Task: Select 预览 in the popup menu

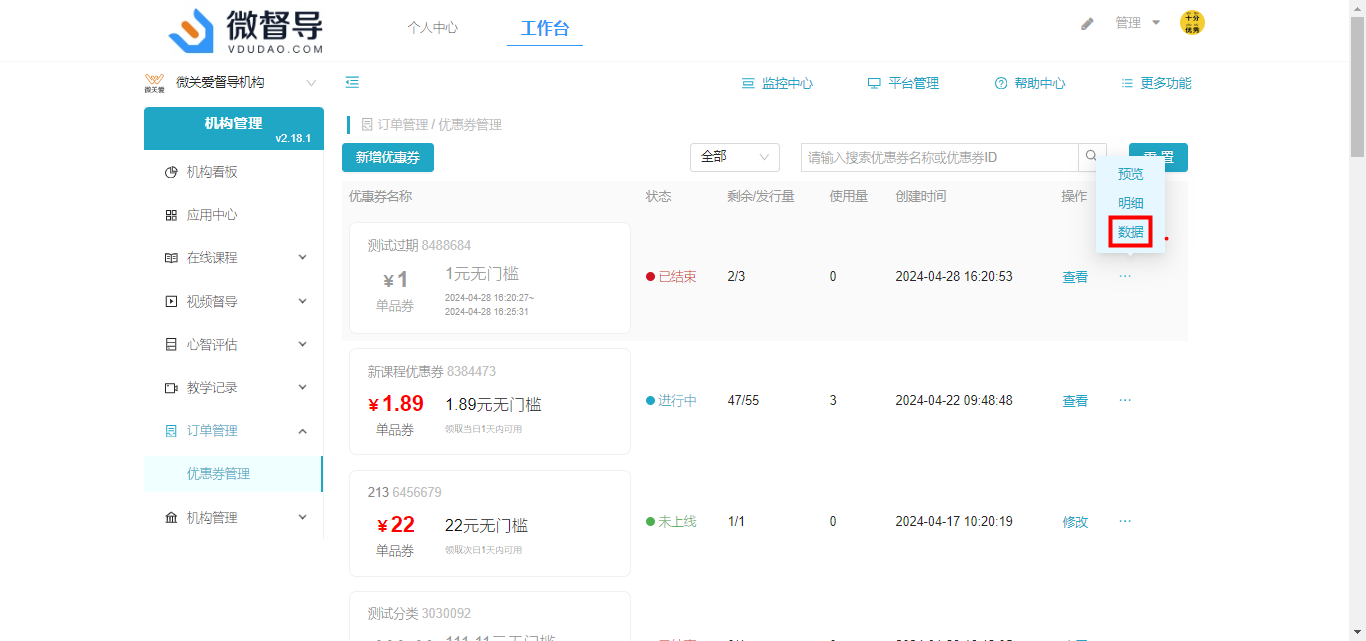Action: coord(1131,174)
